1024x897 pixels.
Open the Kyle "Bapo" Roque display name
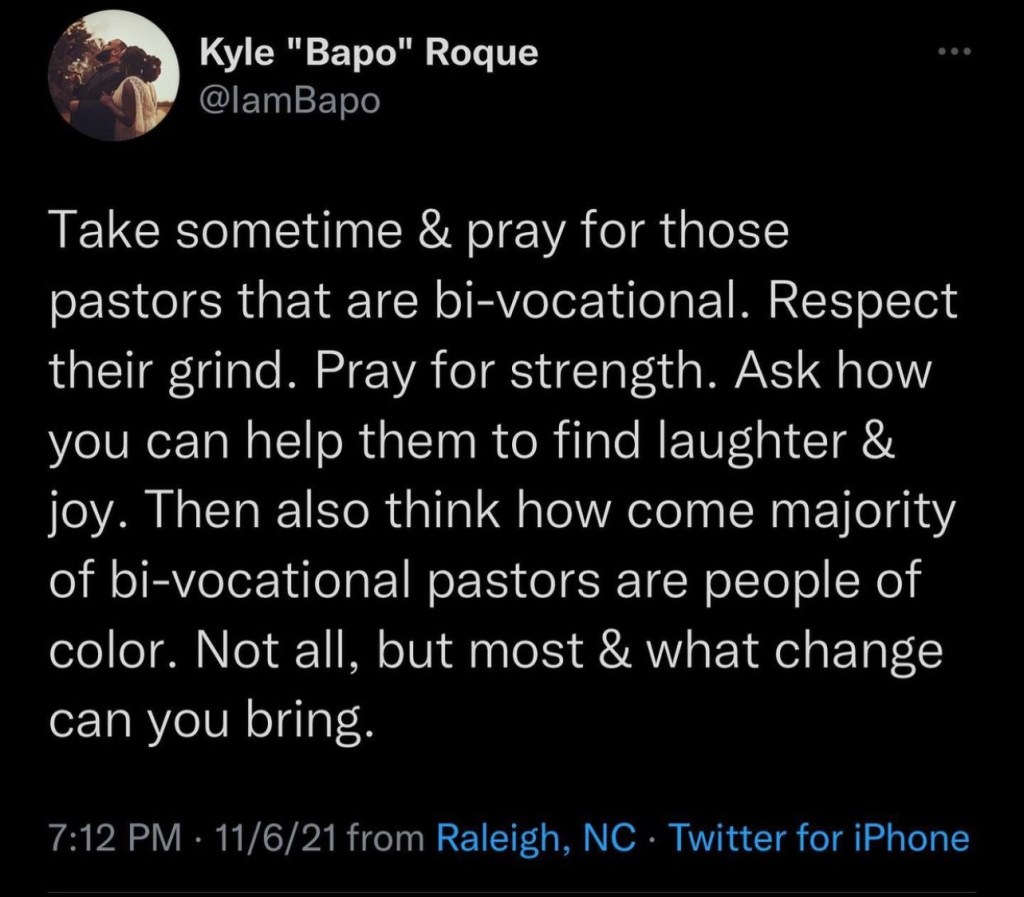click(369, 54)
